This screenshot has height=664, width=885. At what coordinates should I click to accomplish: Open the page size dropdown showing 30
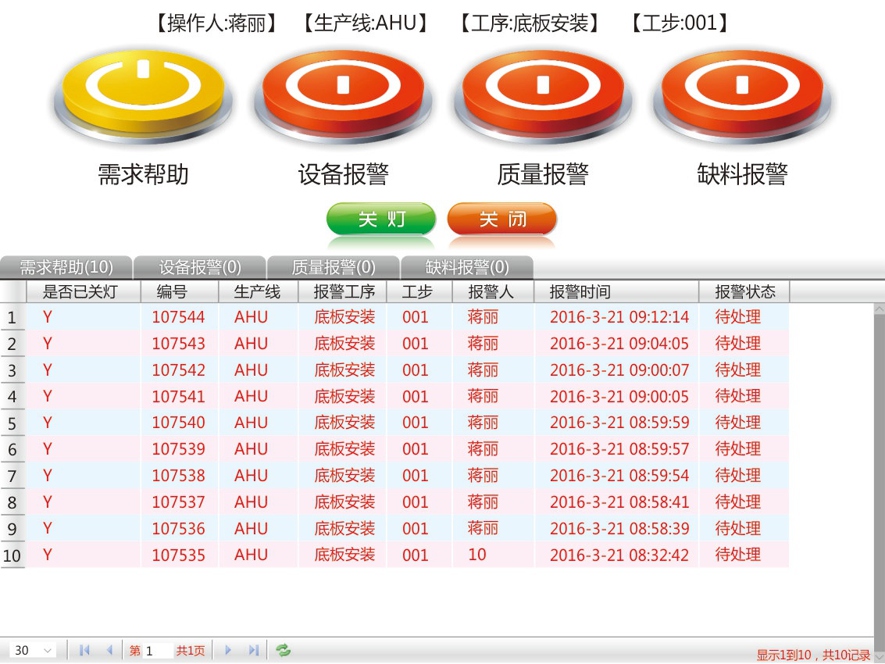[33, 650]
